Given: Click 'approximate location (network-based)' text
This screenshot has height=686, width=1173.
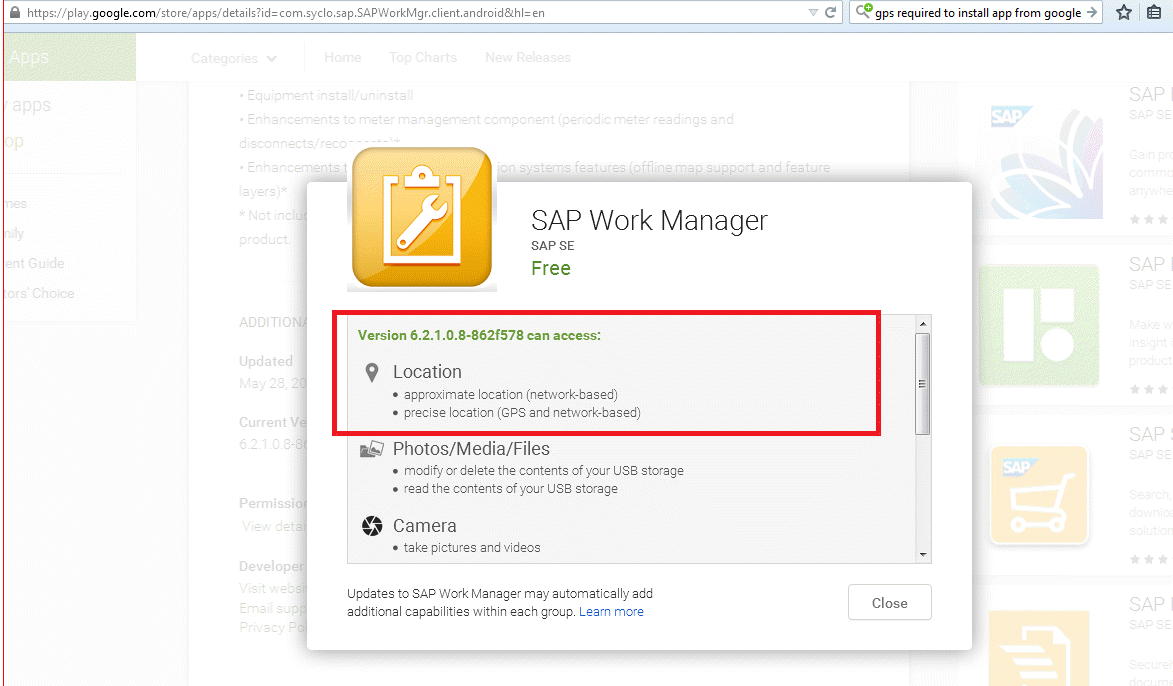Looking at the screenshot, I should click(511, 394).
